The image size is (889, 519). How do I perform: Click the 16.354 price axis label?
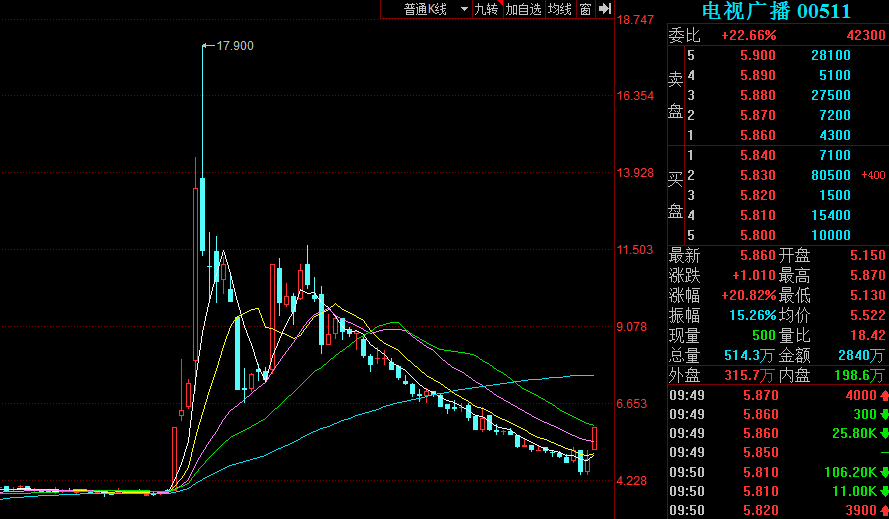click(635, 96)
